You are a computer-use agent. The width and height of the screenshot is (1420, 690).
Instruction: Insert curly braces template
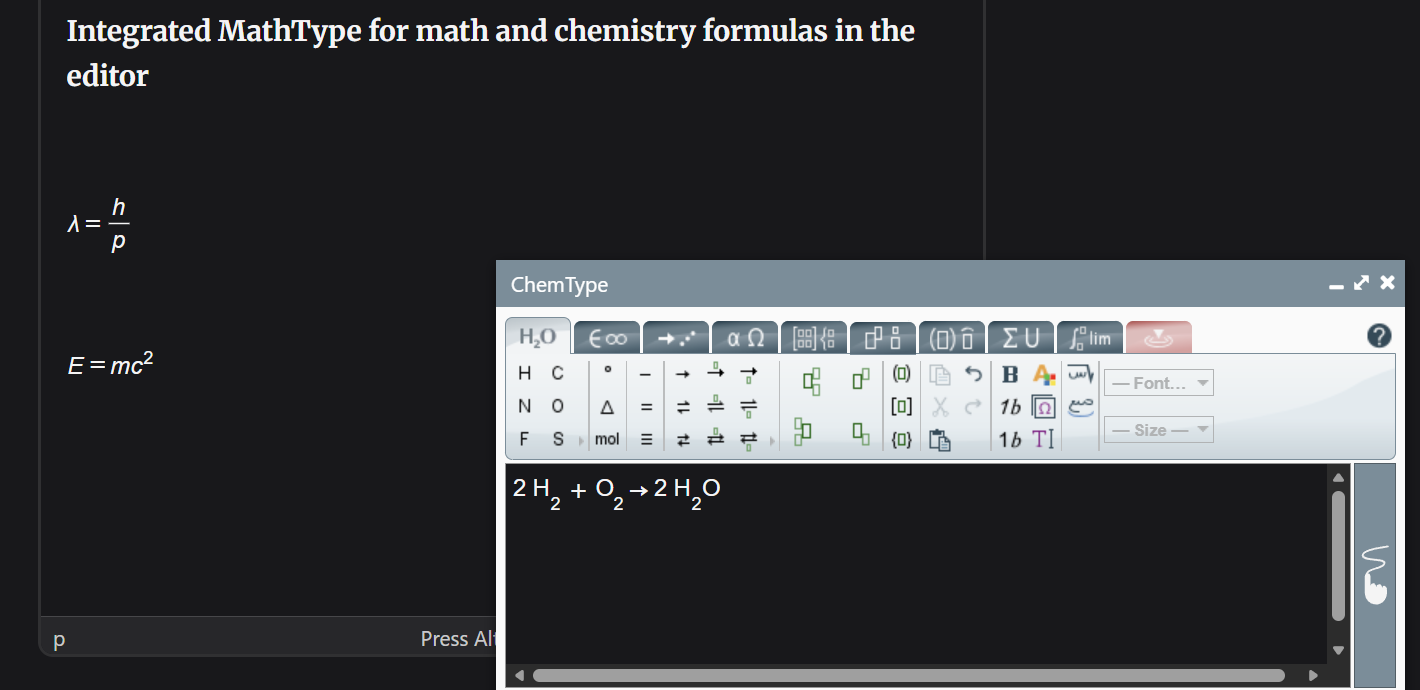[902, 439]
